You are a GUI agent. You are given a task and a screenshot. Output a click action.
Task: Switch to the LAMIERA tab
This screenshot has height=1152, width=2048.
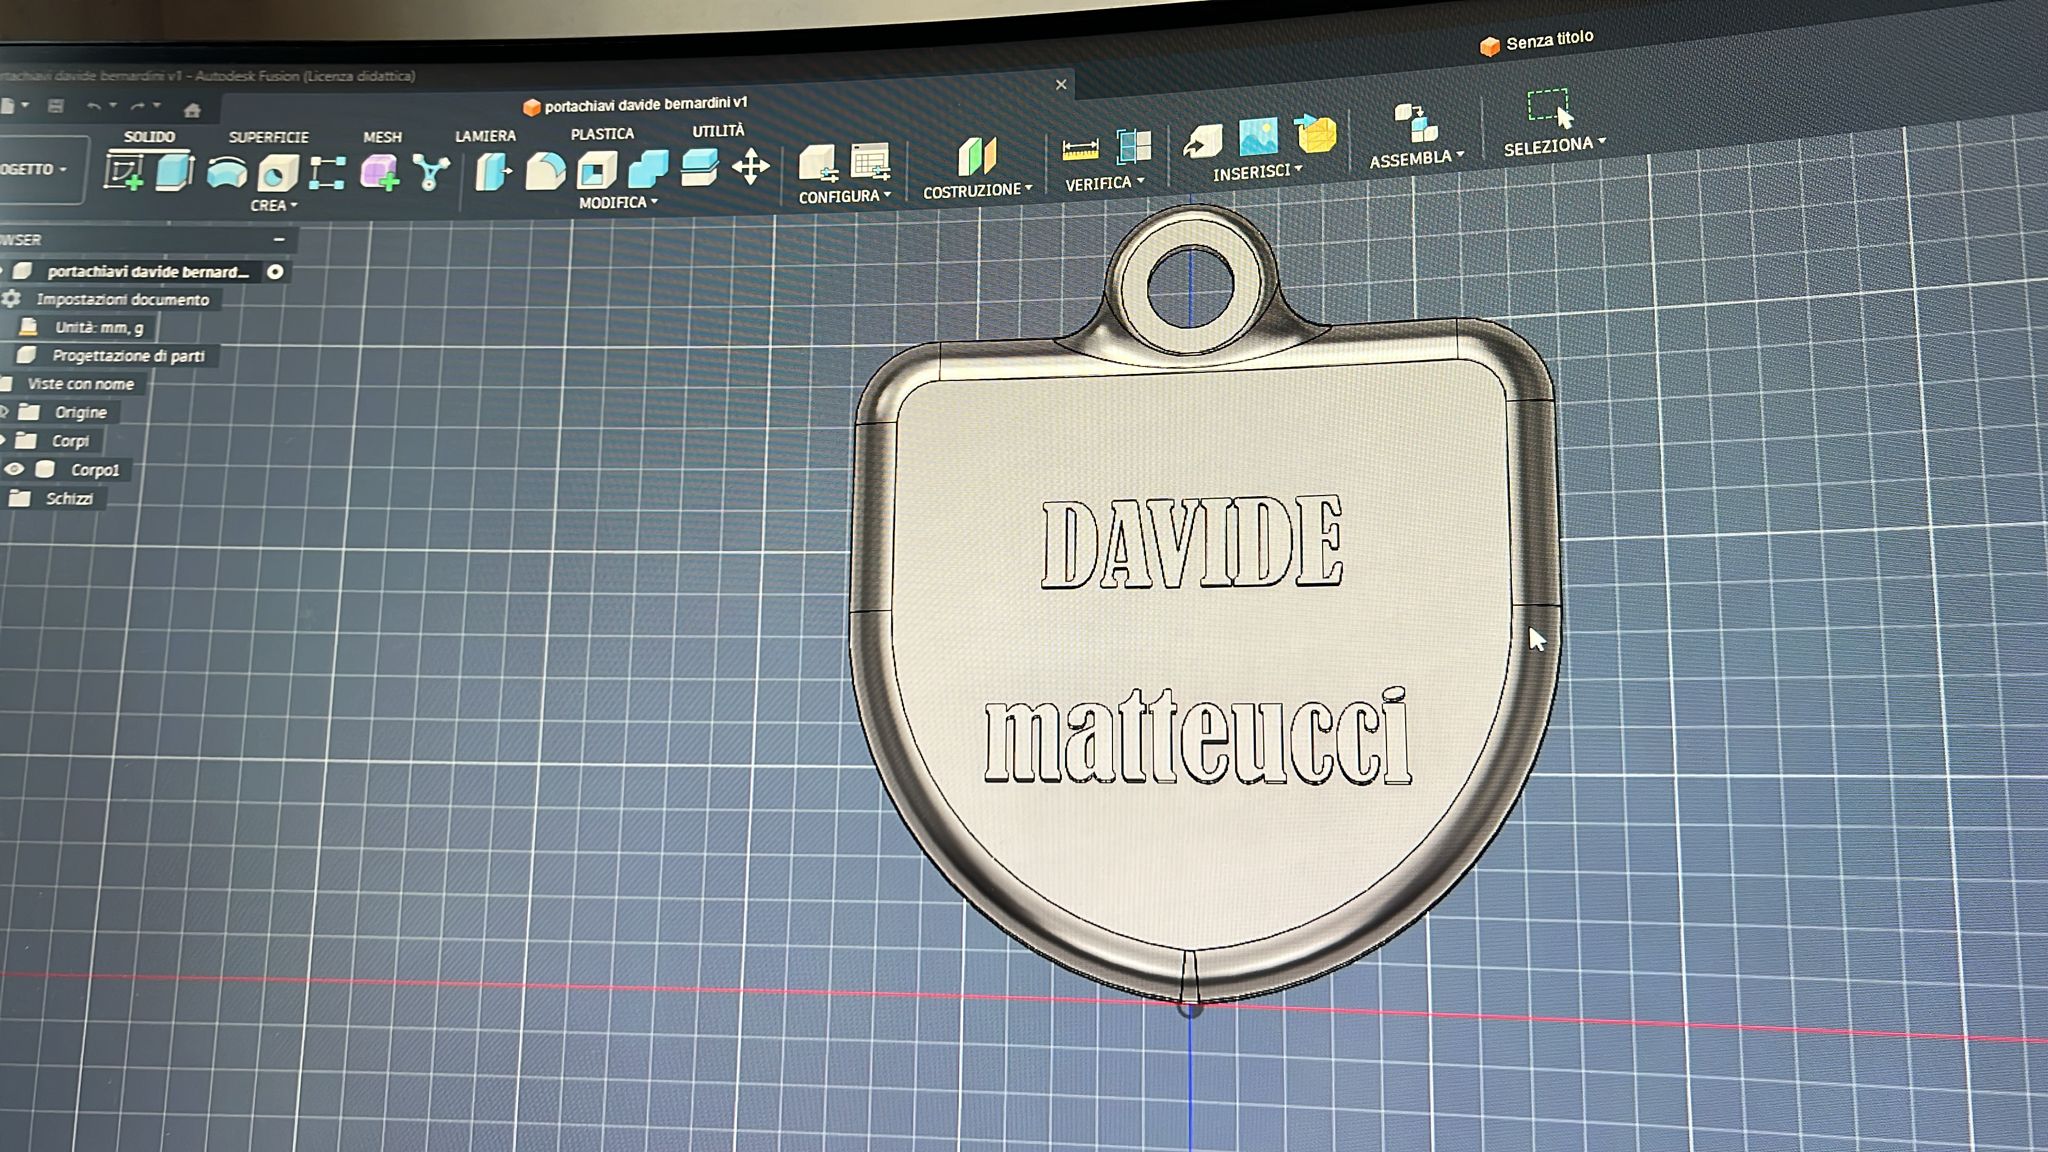click(x=485, y=135)
